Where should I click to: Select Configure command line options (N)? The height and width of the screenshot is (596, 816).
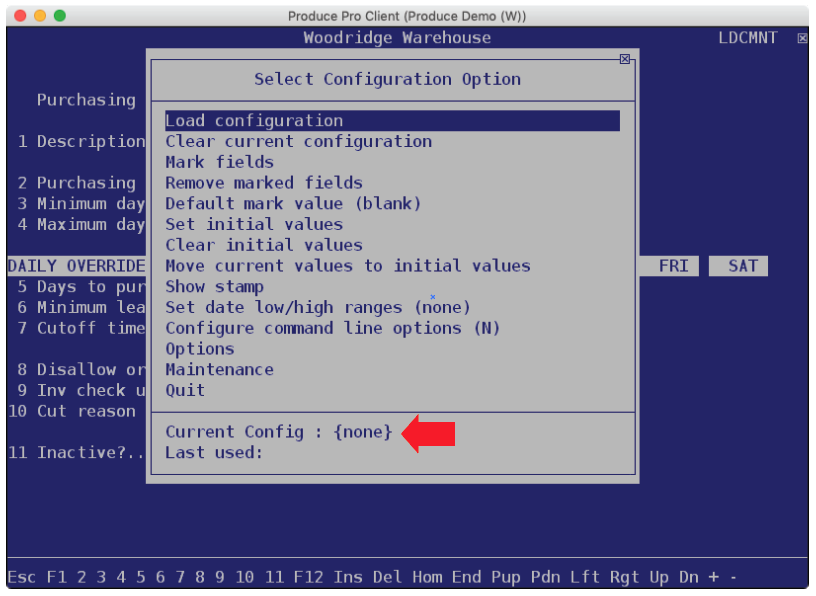pos(333,328)
